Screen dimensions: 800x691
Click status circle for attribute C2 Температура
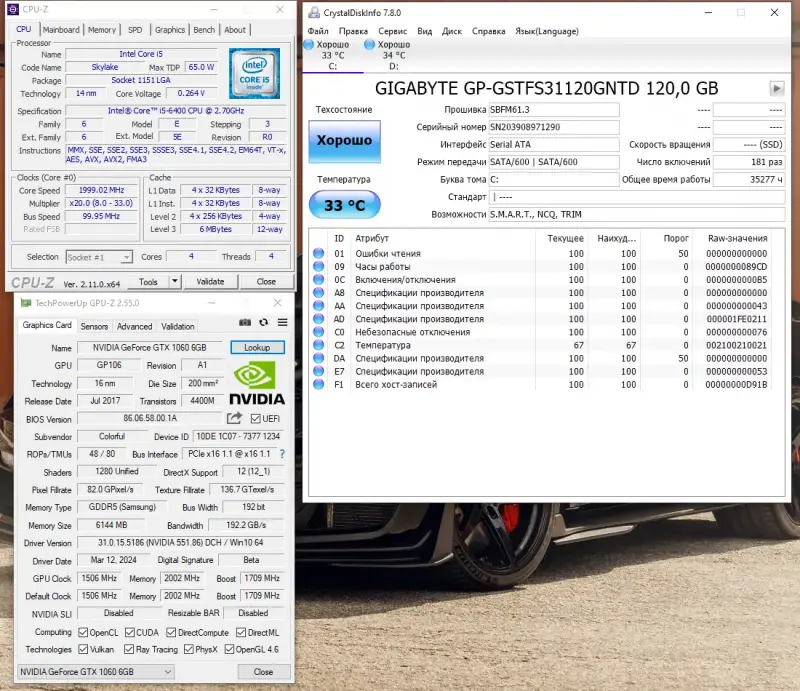tap(318, 345)
